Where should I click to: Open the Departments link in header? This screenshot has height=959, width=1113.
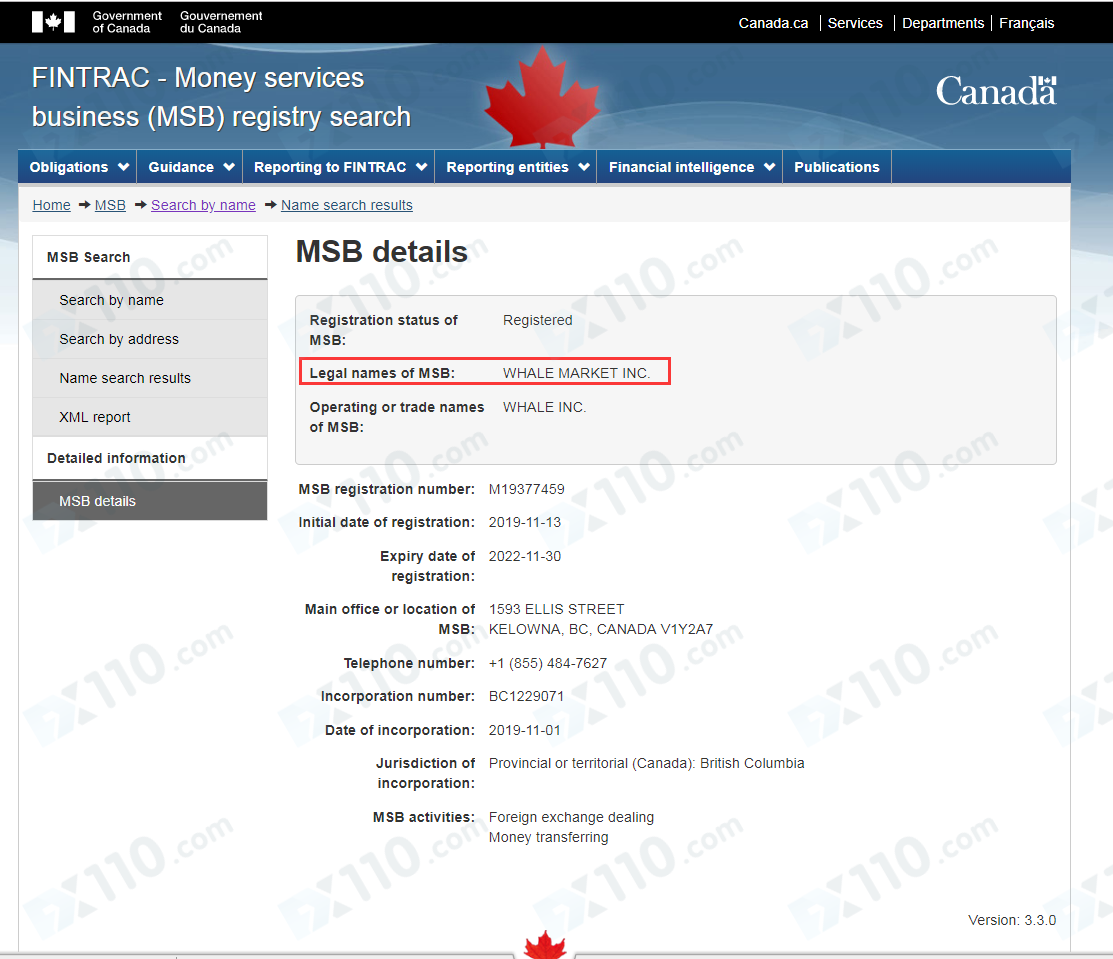tap(943, 23)
